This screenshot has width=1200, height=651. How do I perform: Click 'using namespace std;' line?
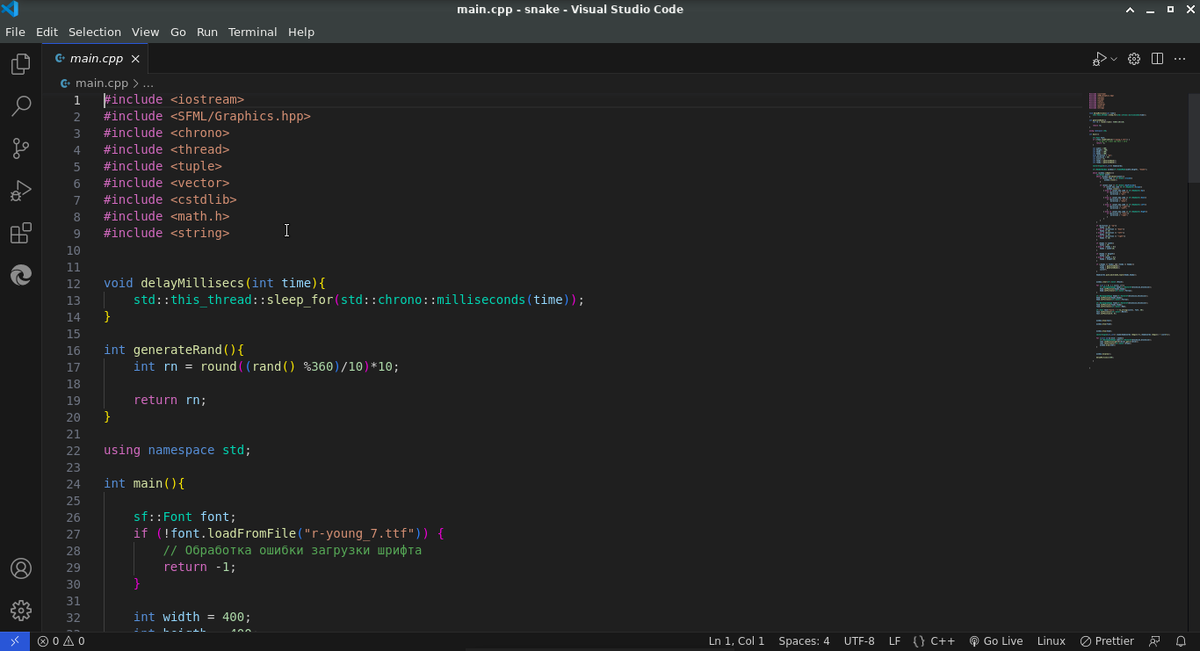tap(177, 450)
